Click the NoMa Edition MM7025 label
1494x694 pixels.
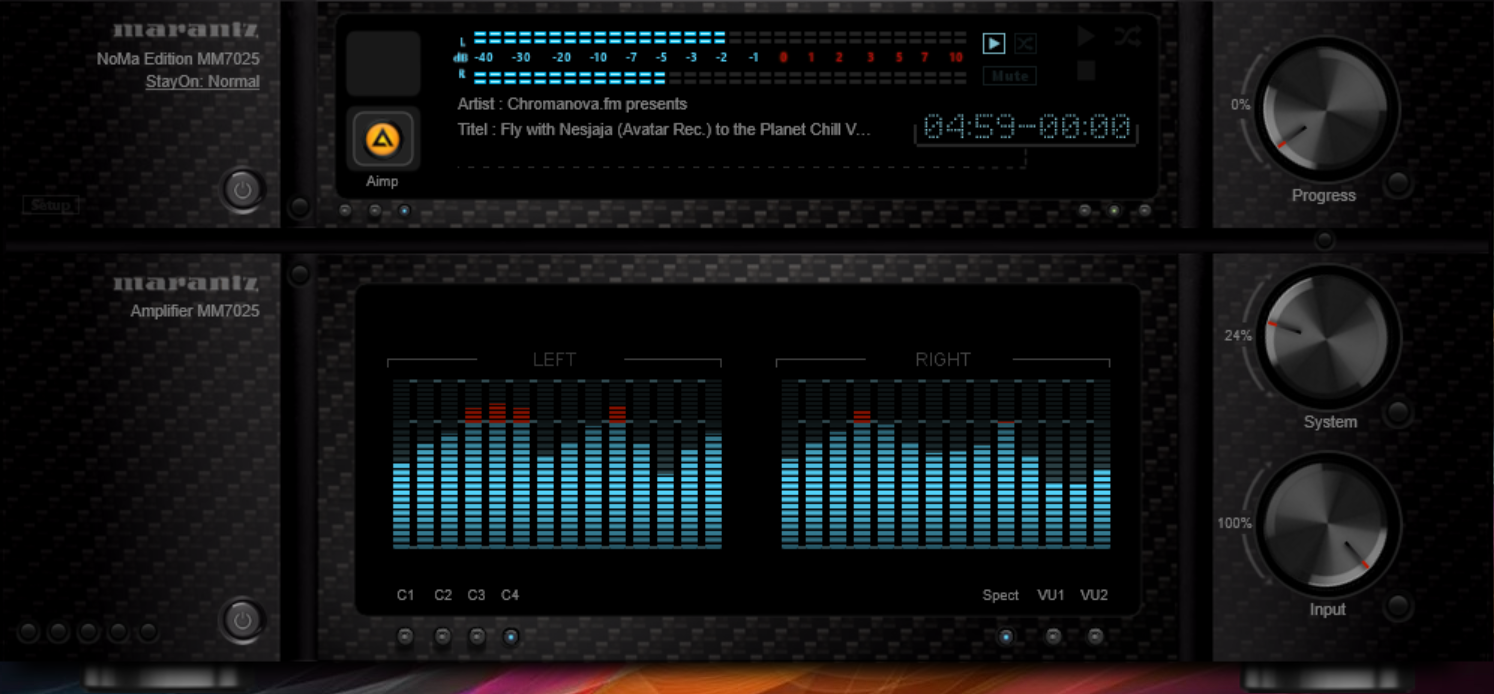tap(178, 59)
